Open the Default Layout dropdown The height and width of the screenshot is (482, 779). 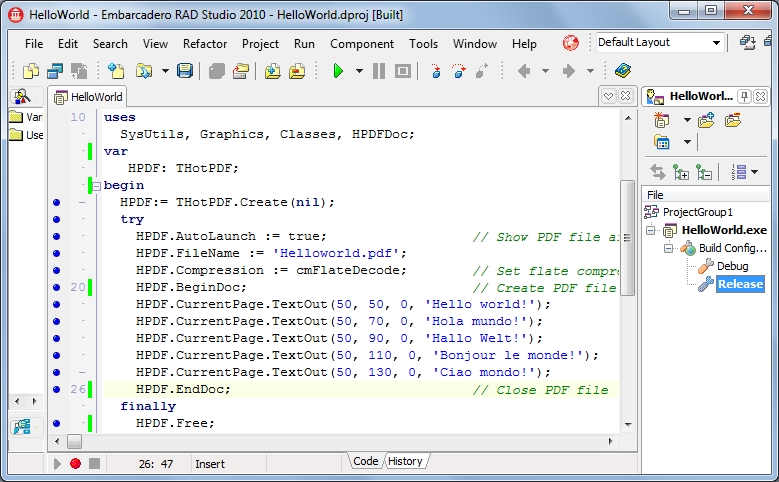pyautogui.click(x=717, y=43)
